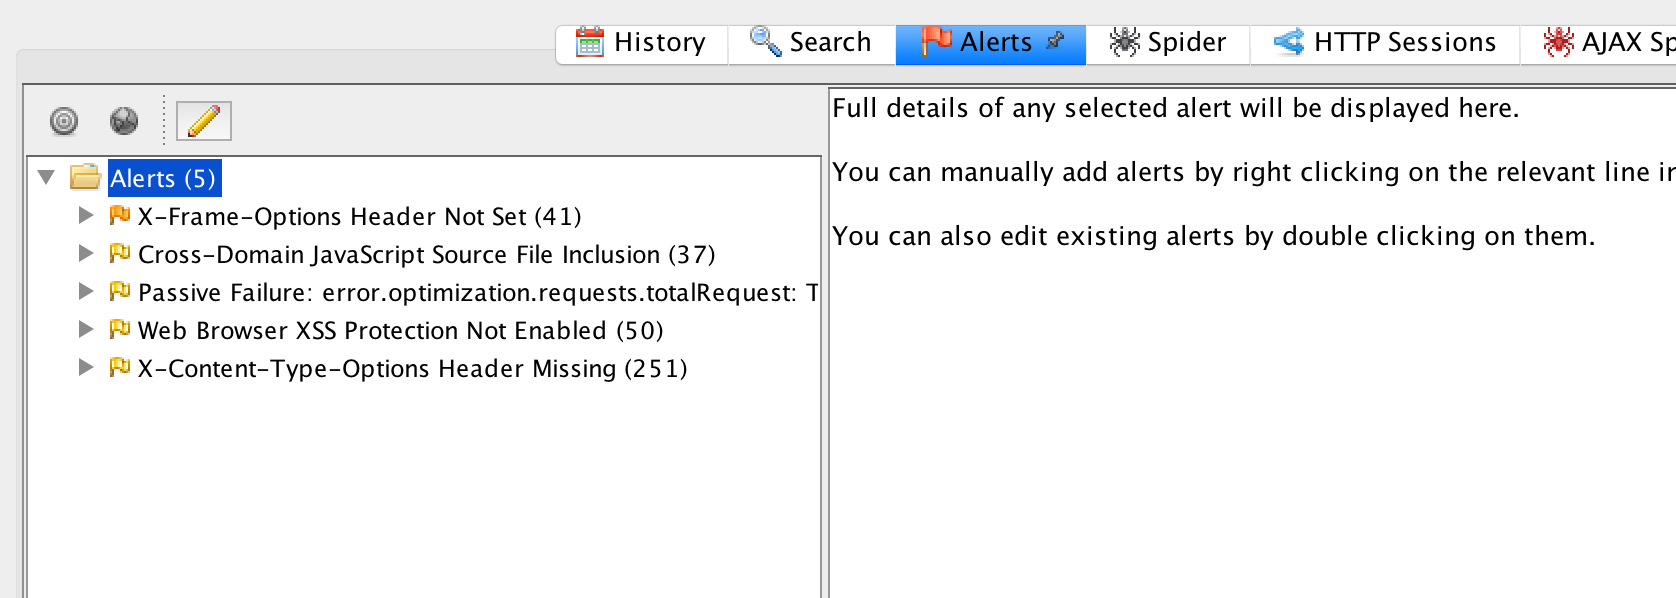Click the flag icon beside Web Browser XSS alert
The height and width of the screenshot is (598, 1676).
(120, 329)
